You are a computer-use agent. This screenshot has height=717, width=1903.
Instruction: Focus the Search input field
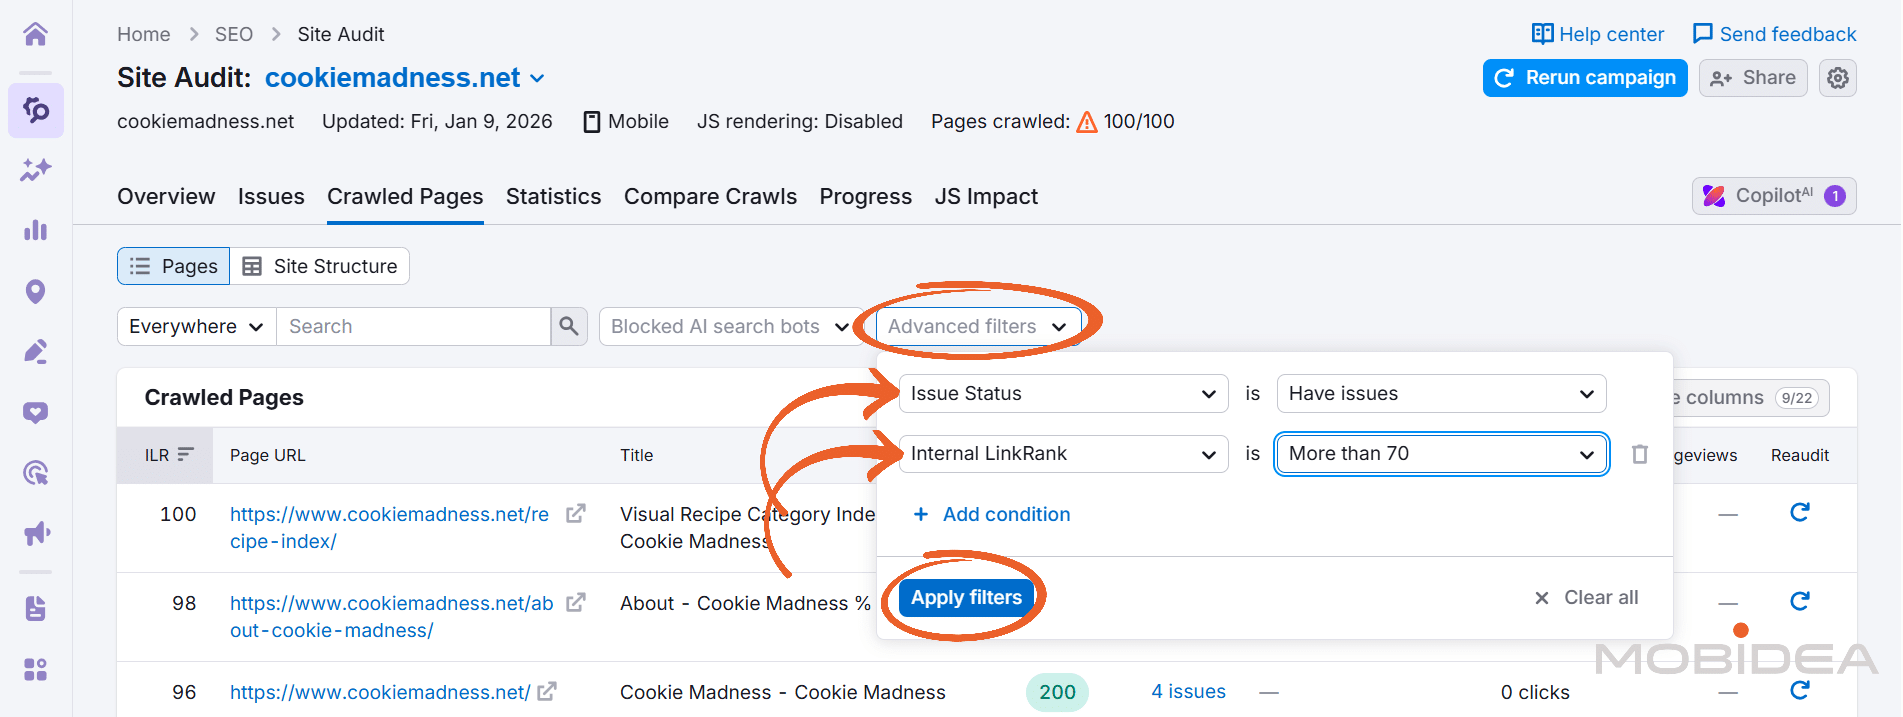[414, 326]
